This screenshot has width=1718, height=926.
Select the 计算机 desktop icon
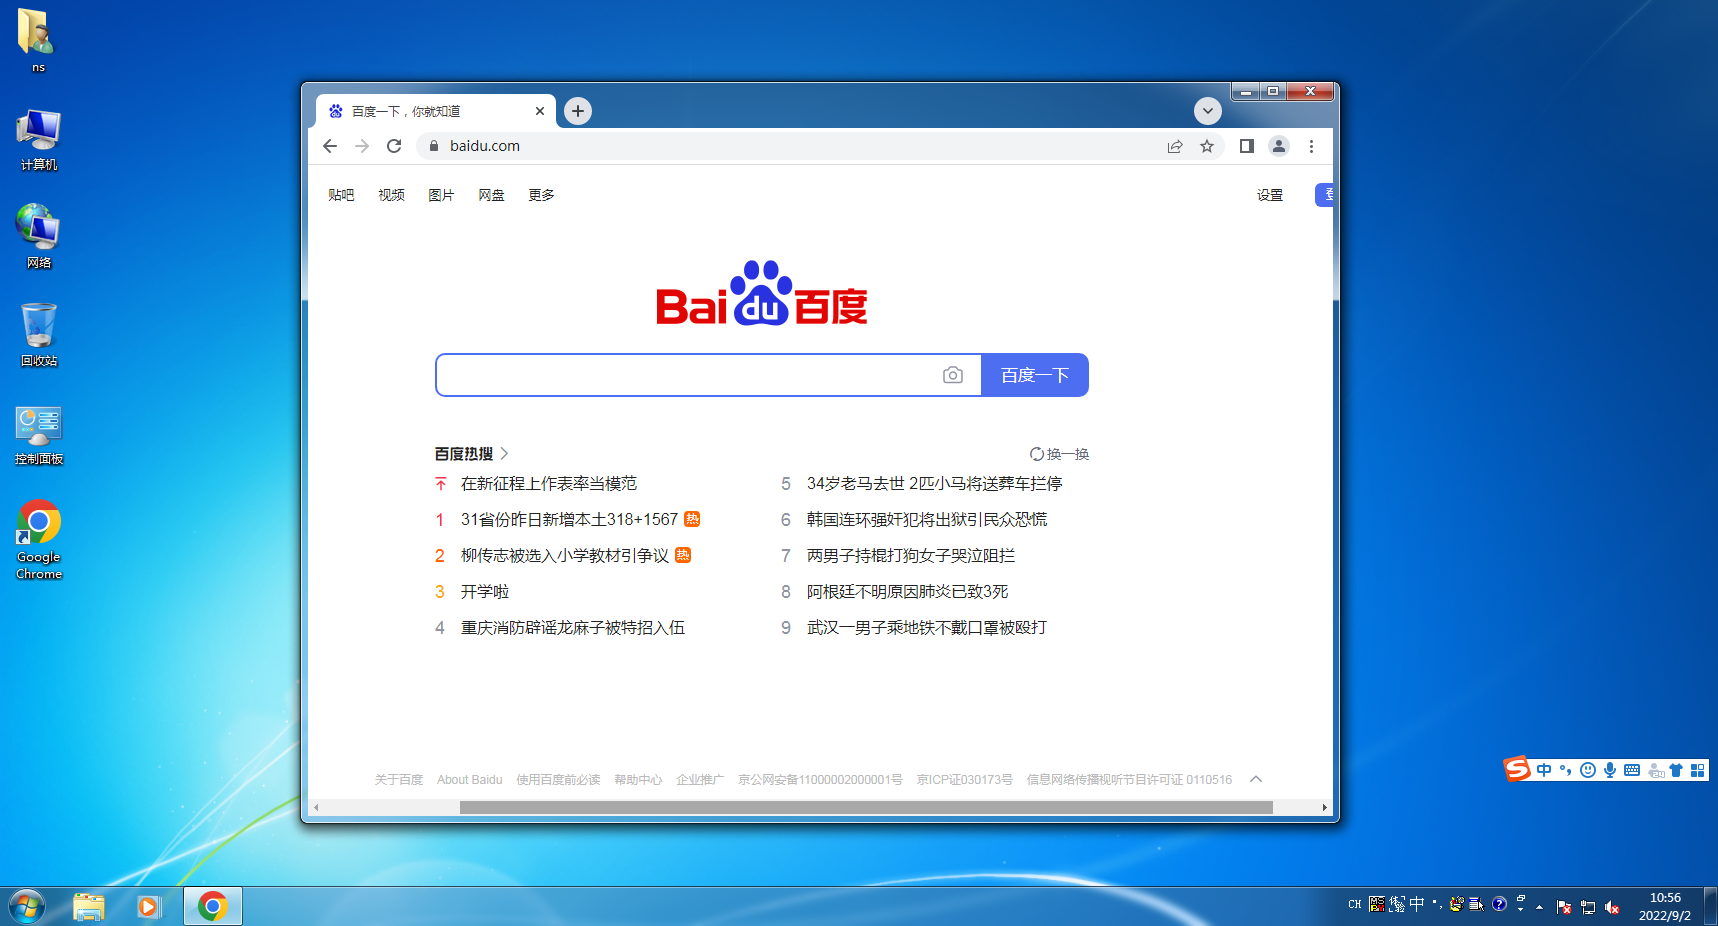38,140
